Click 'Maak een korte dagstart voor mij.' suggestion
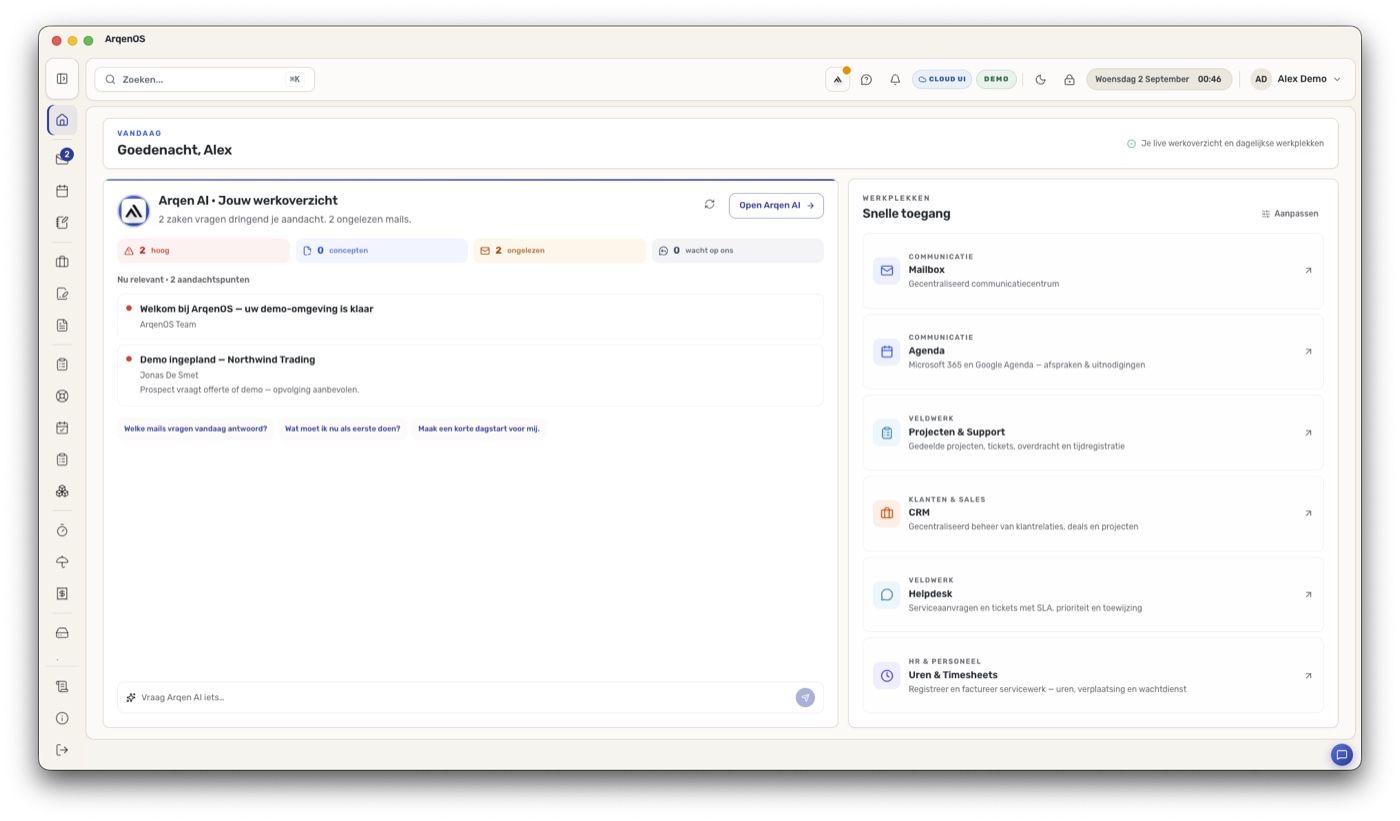 479,429
